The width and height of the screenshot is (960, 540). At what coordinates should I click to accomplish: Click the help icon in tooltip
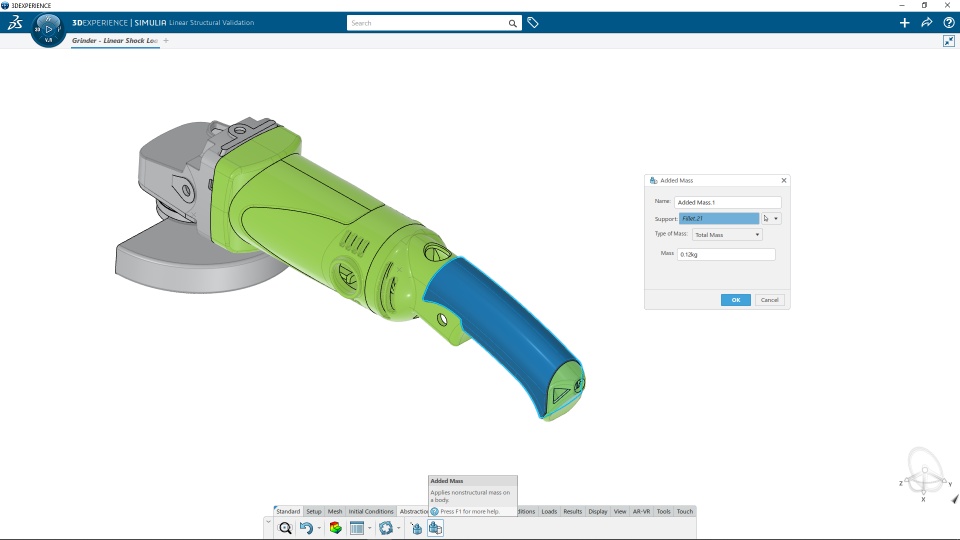(x=434, y=511)
